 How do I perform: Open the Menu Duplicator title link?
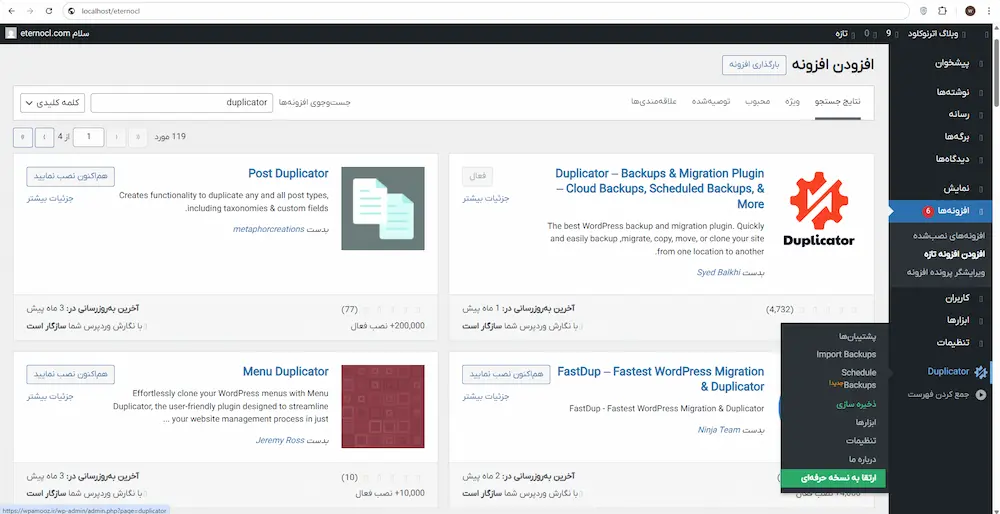pos(286,372)
